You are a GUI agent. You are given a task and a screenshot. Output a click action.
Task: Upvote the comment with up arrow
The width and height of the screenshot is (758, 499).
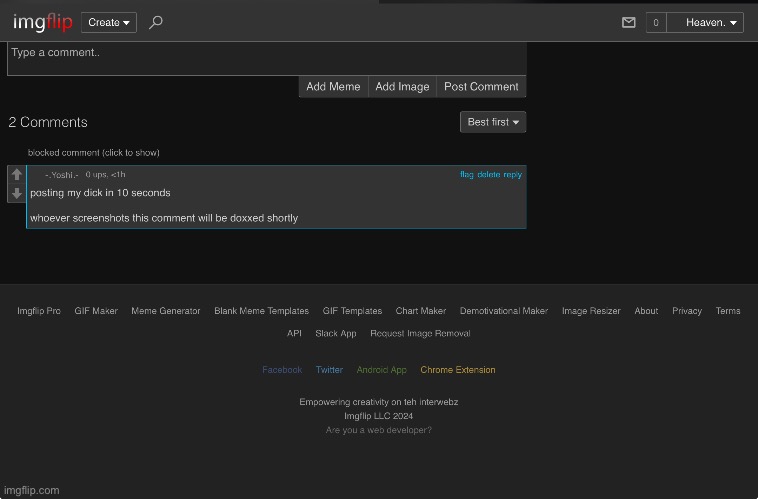[16, 175]
